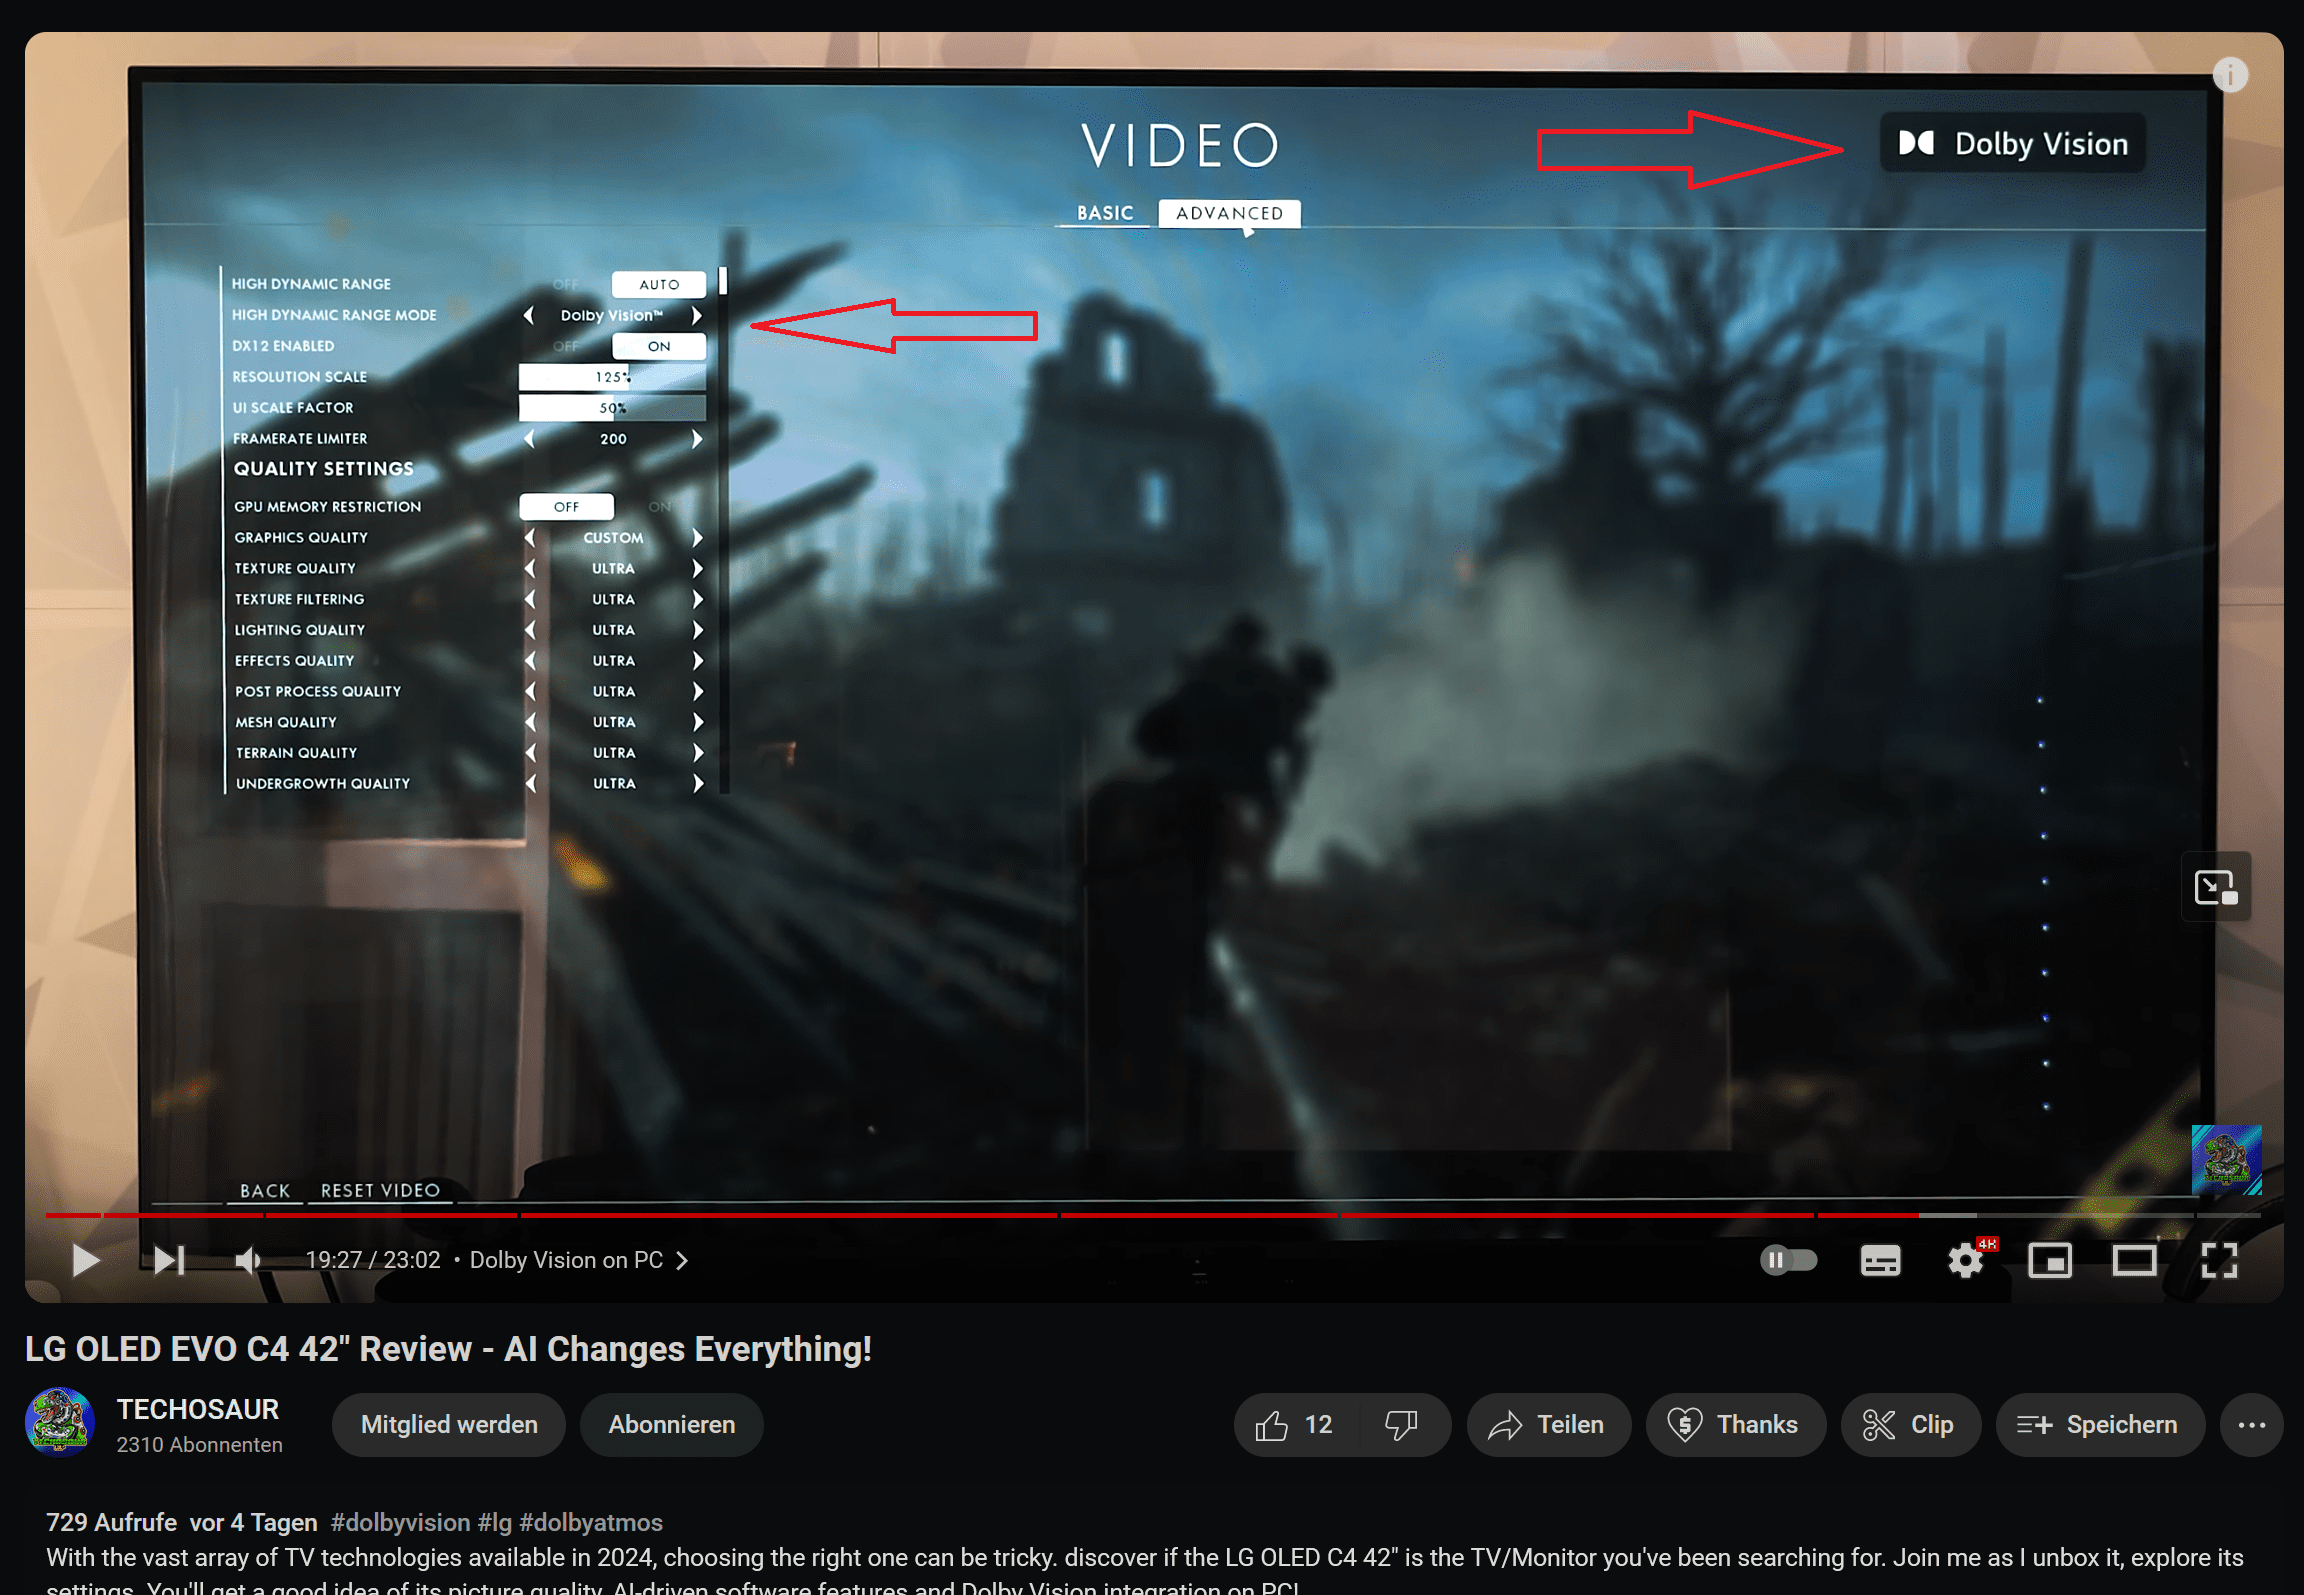Switch to theater mode

coord(2134,1261)
